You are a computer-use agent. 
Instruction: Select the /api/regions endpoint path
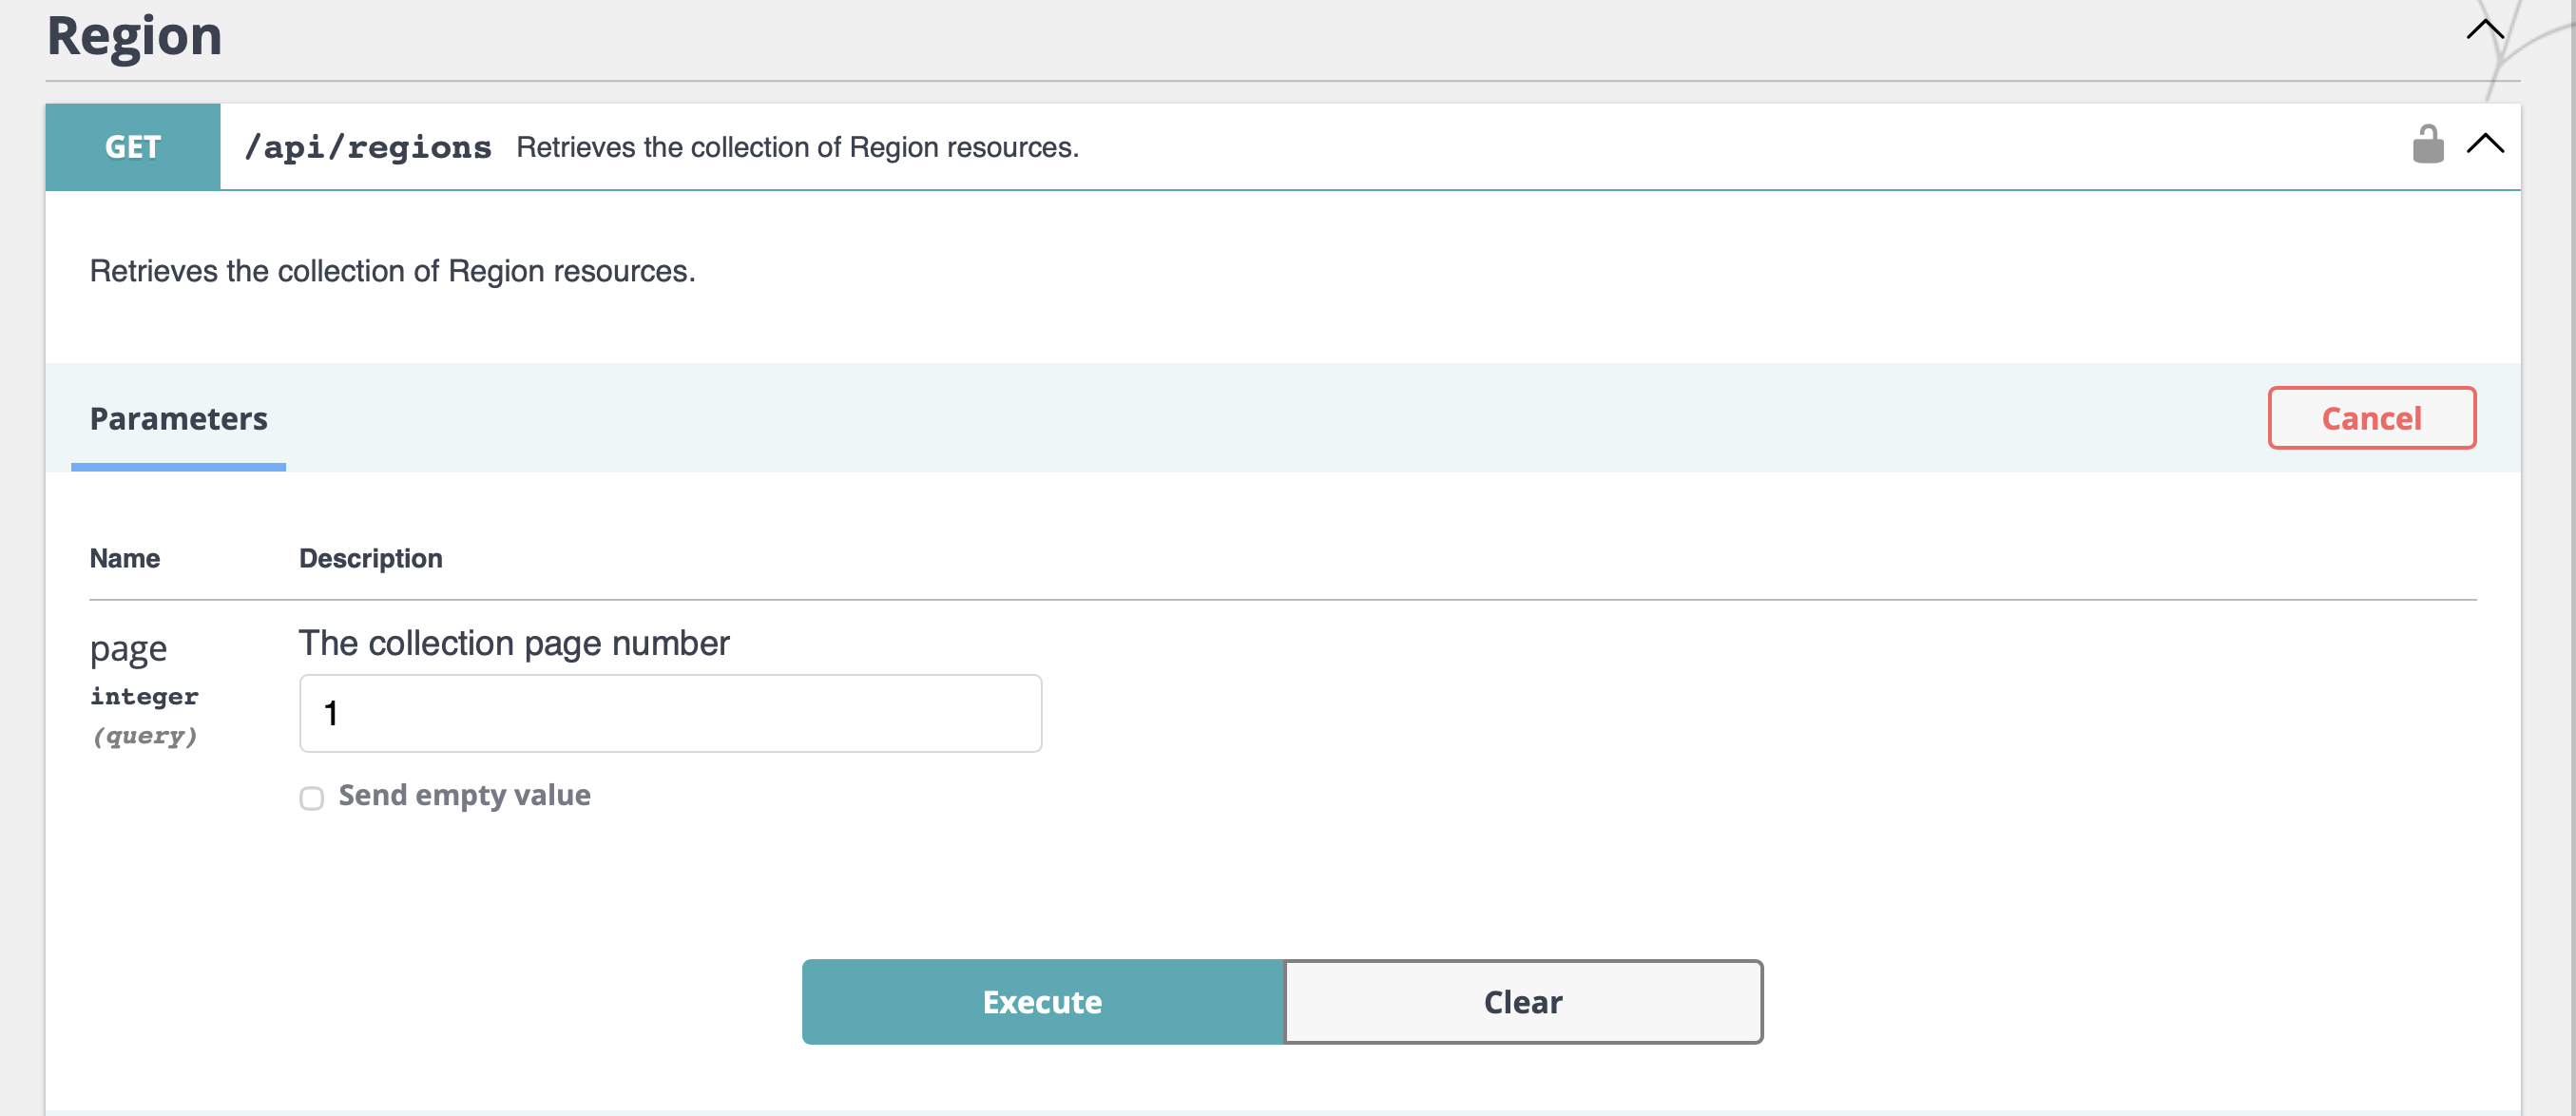(x=369, y=146)
